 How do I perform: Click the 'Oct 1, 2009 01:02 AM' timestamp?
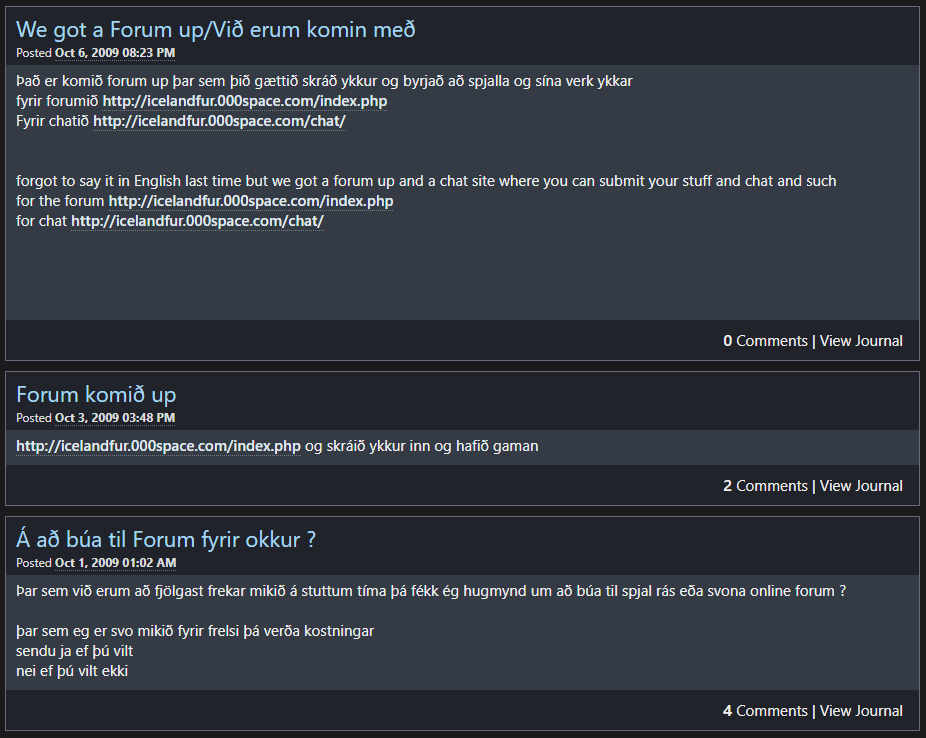tap(115, 562)
